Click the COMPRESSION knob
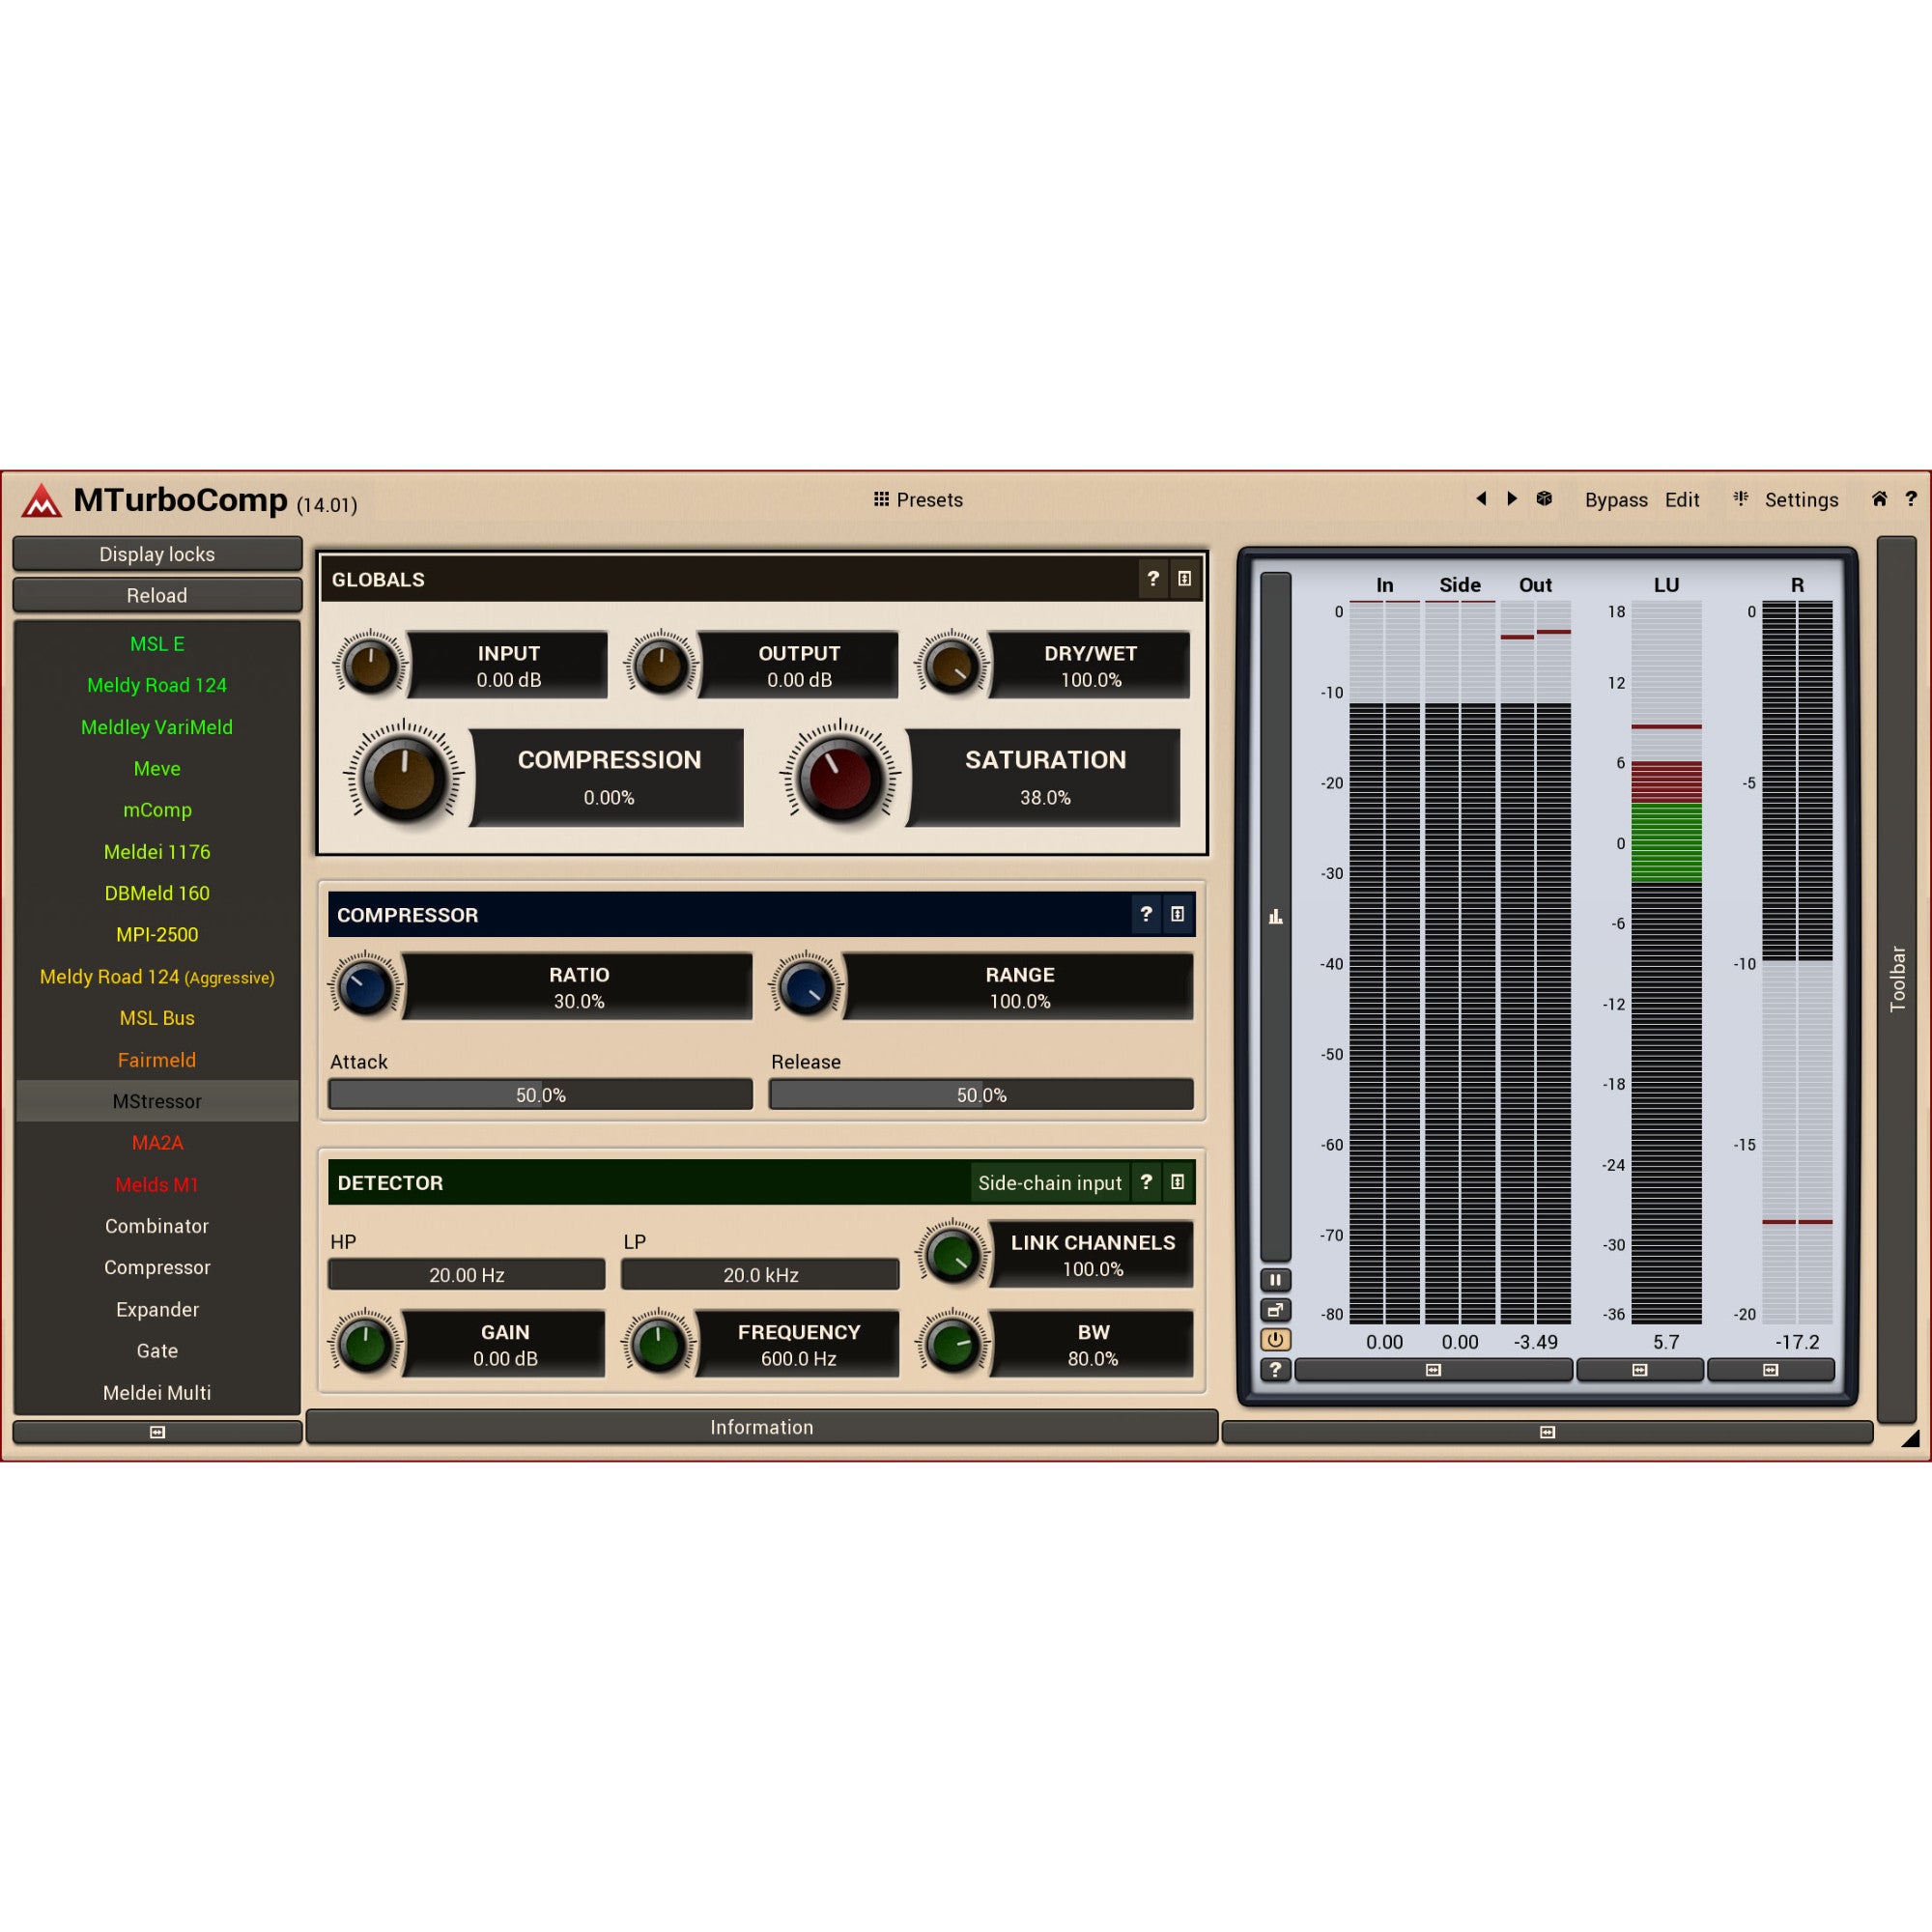The image size is (1932, 1932). pyautogui.click(x=404, y=777)
